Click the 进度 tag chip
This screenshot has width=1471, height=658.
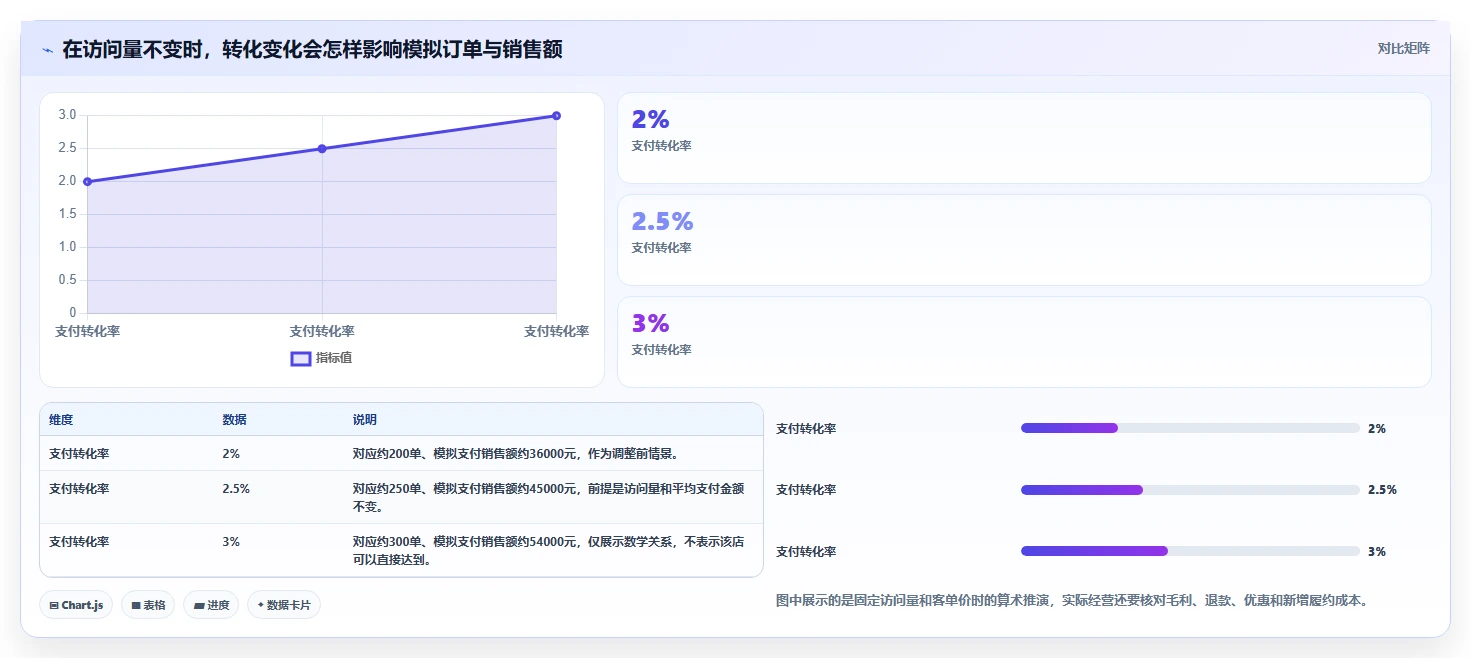click(211, 605)
